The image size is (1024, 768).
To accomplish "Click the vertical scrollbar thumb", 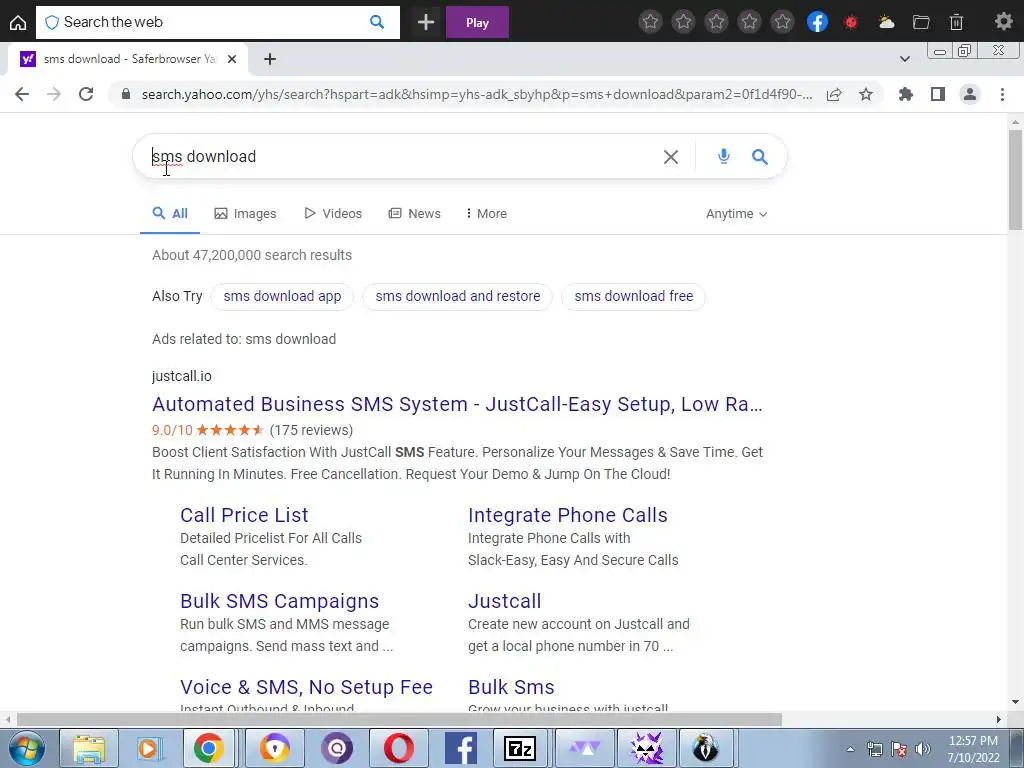I will pyautogui.click(x=1015, y=180).
